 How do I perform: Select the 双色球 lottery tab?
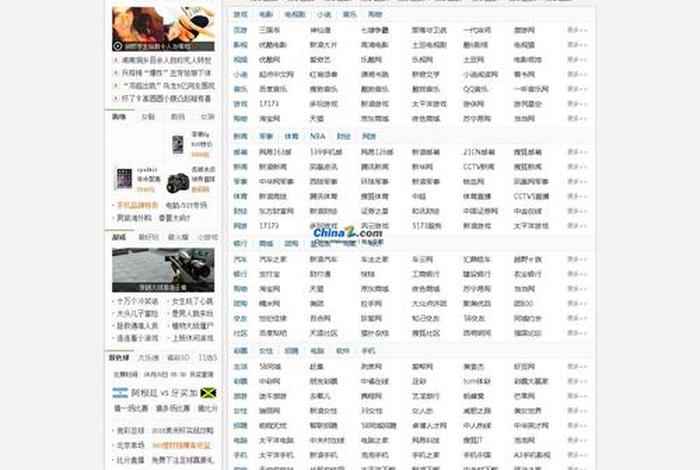coord(119,358)
